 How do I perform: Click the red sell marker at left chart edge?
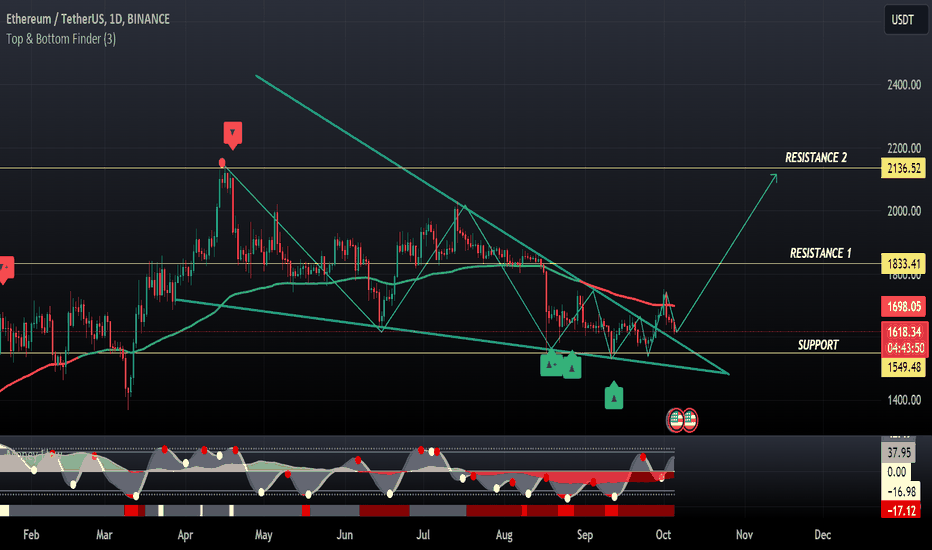coord(5,269)
